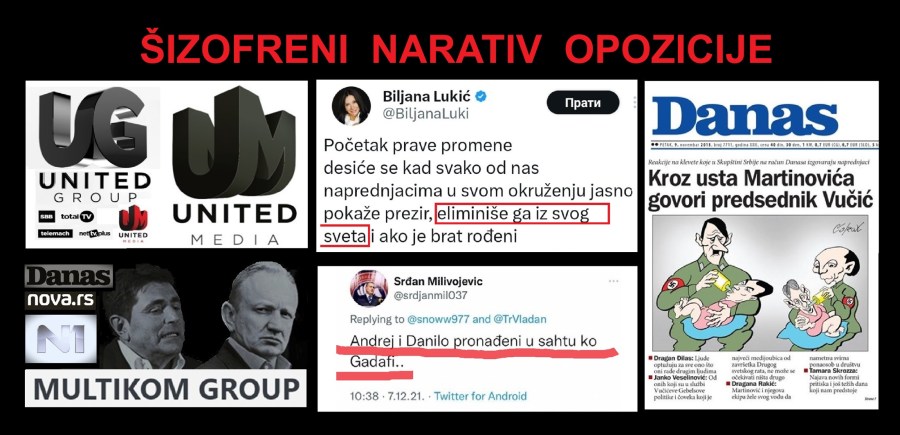The width and height of the screenshot is (900, 435).
Task: Open the three-dot menu on Srđan Milivojevic's tweet
Action: (x=614, y=281)
